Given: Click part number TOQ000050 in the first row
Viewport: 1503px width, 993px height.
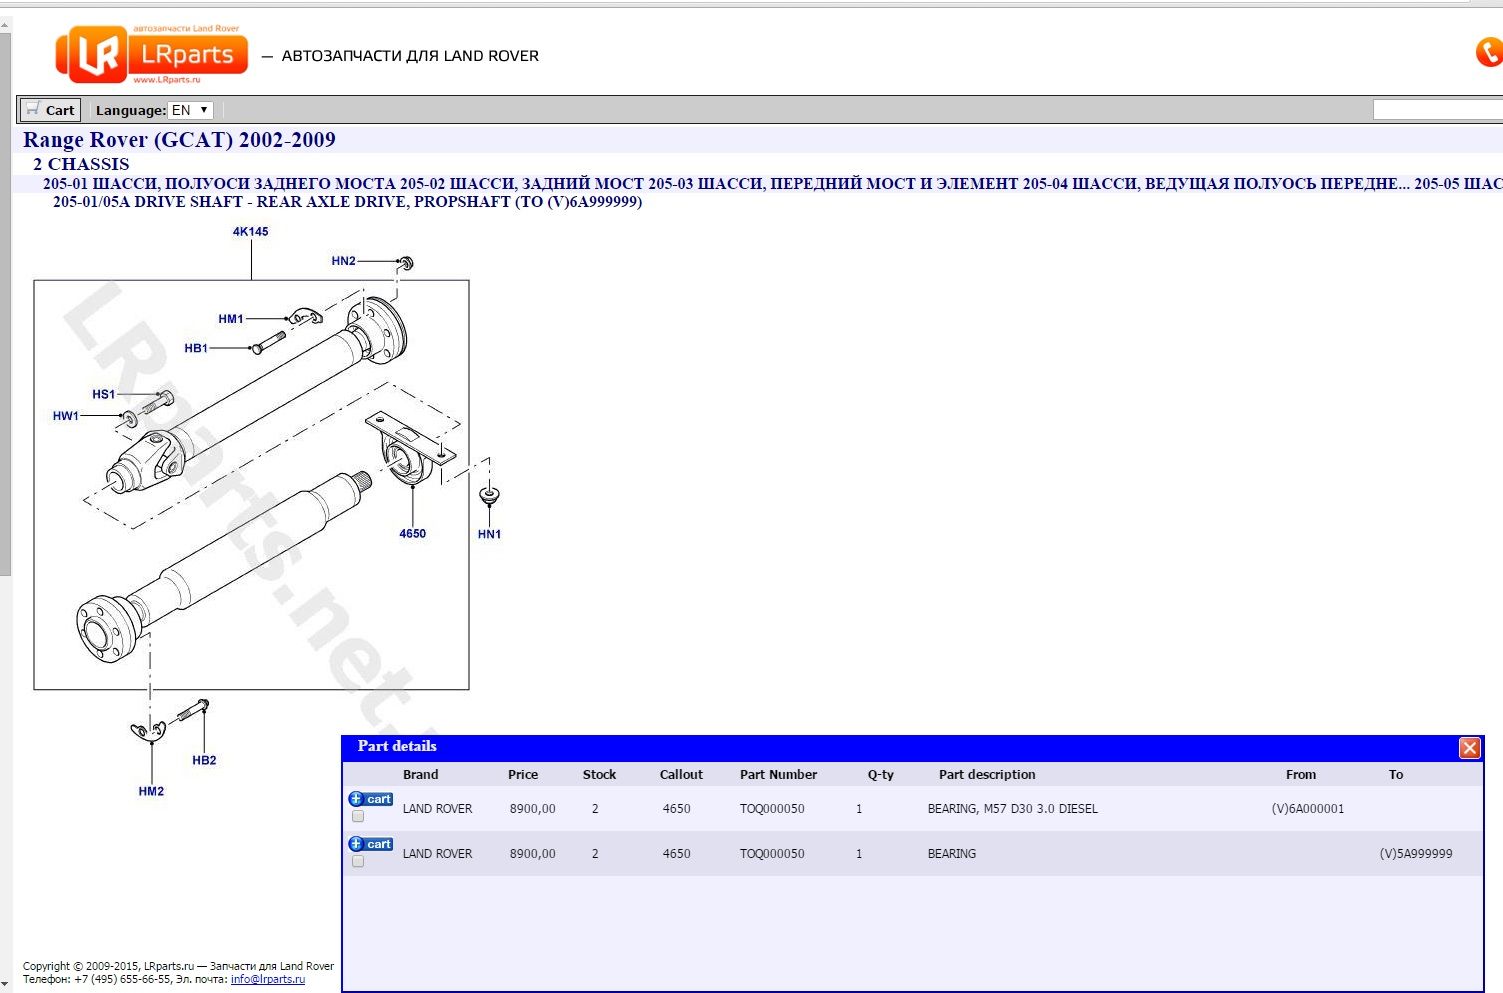Looking at the screenshot, I should click(x=772, y=809).
